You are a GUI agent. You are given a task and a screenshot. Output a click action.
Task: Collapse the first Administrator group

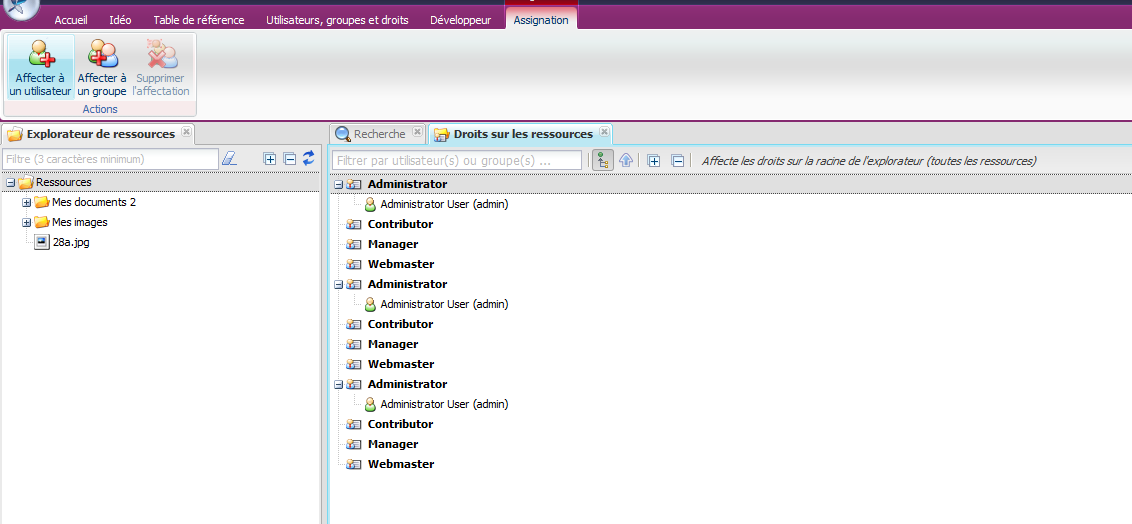[338, 184]
